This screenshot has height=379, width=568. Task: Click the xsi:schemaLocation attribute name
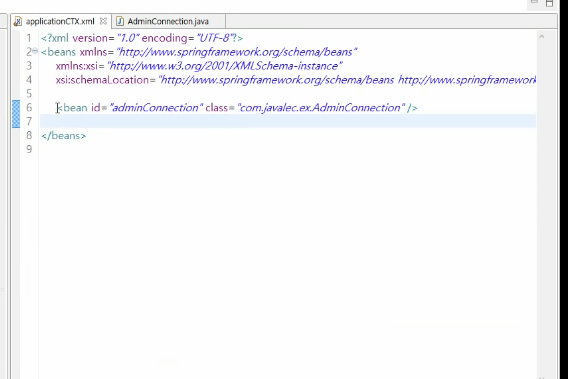pos(102,80)
